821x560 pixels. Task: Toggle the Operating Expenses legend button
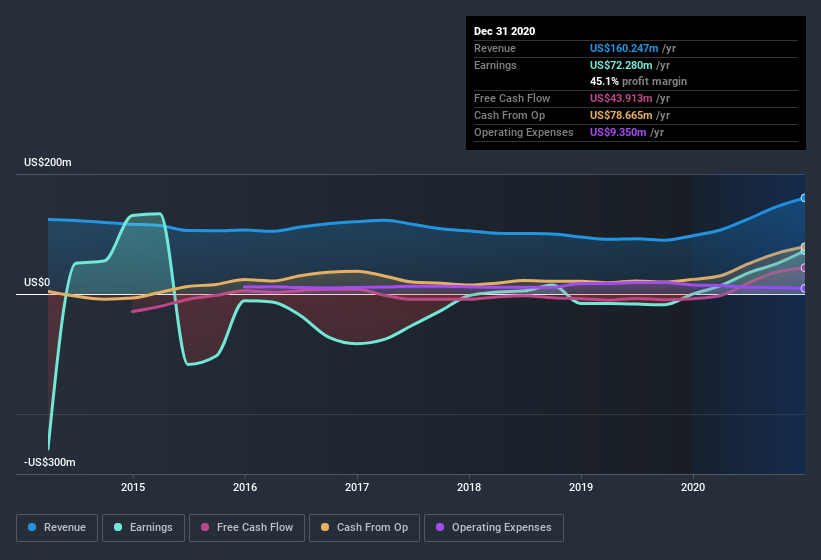pos(494,528)
